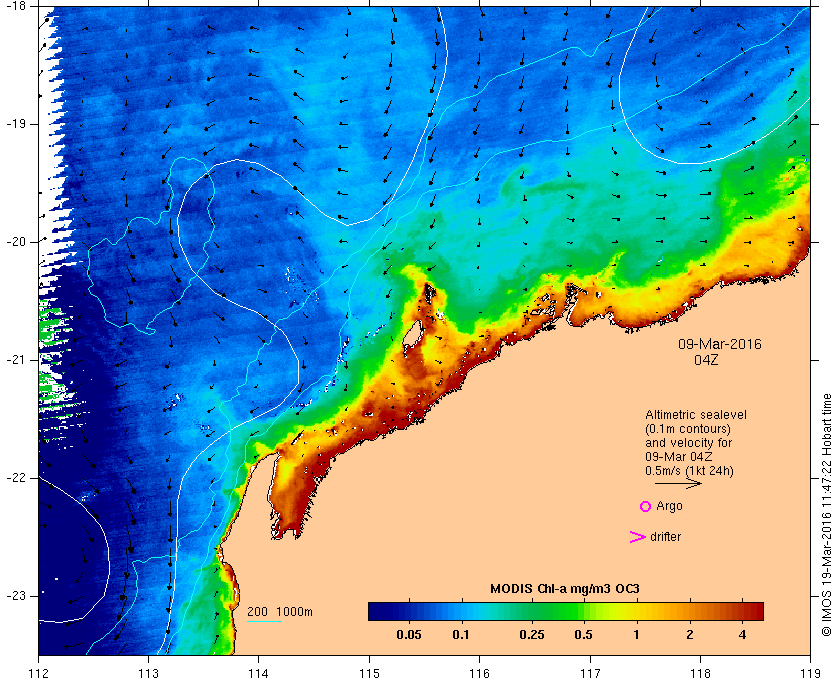Click the latitude axis label '-21'
The height and width of the screenshot is (680, 840).
pos(15,360)
